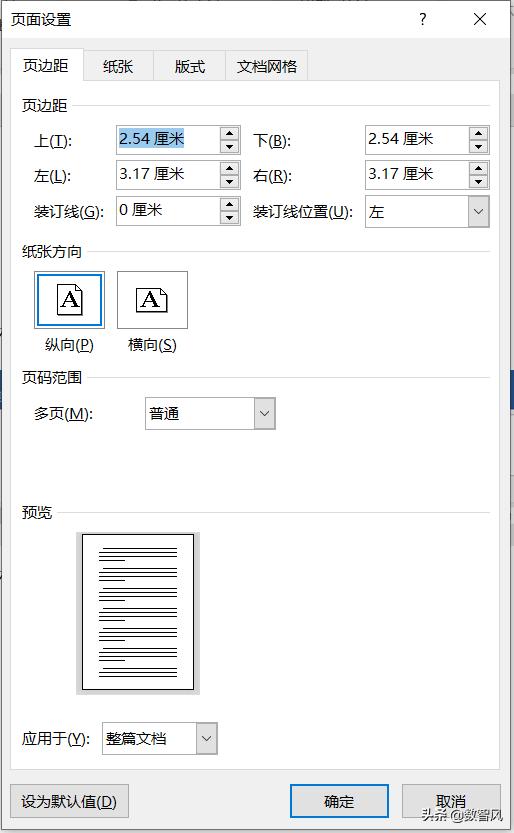Switch to the 纸张 paper tab
The height and width of the screenshot is (833, 514).
pos(118,66)
